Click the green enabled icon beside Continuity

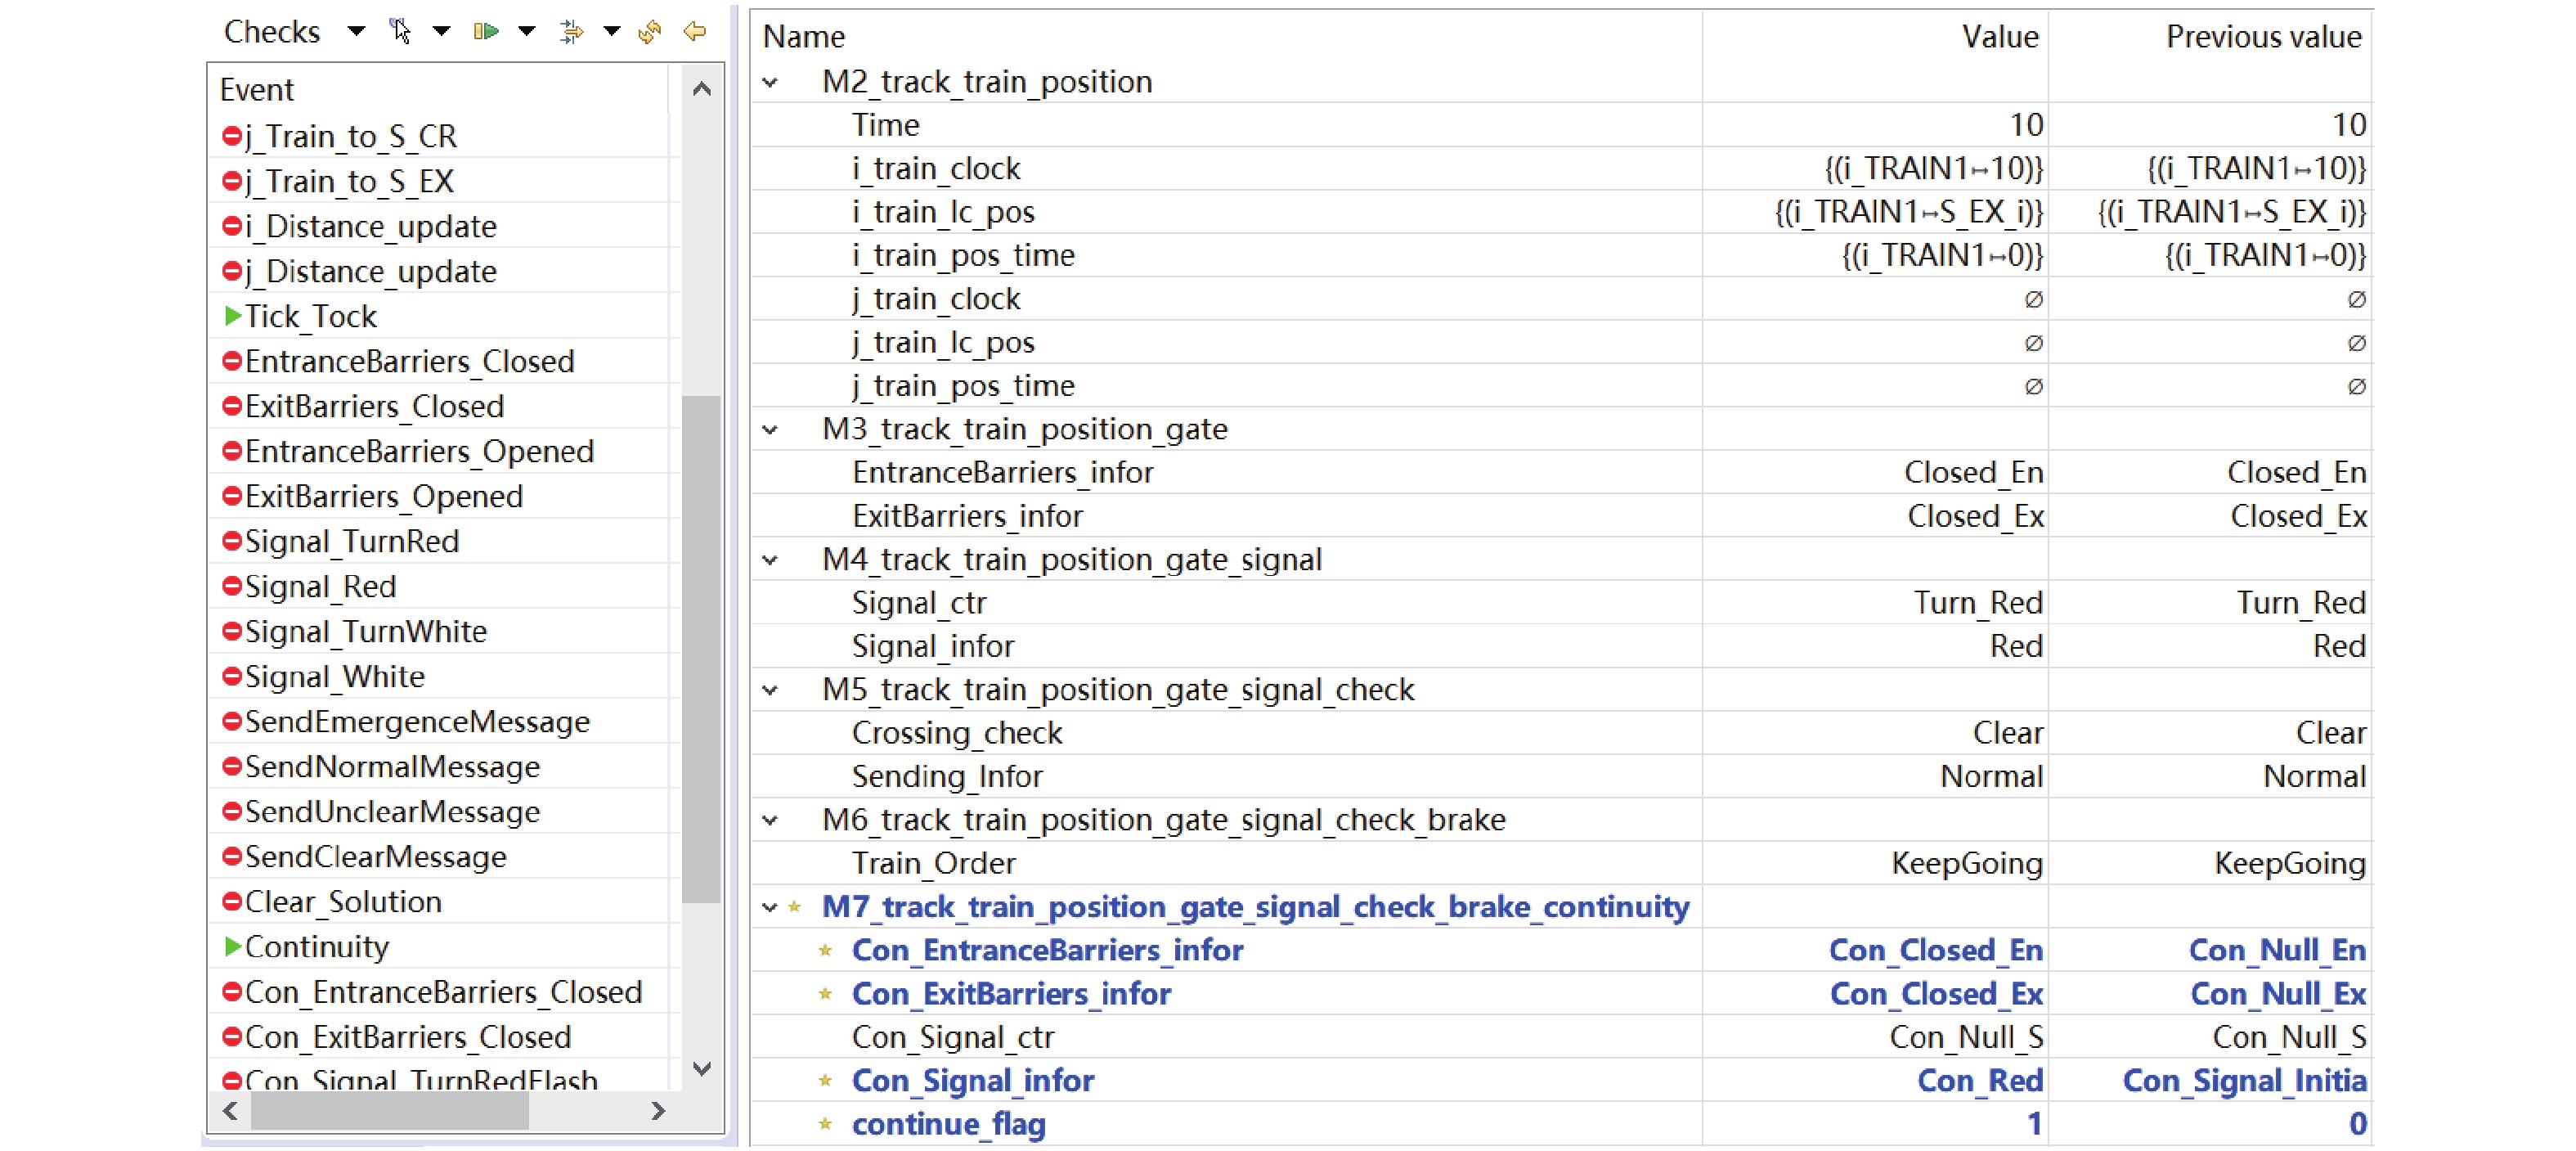[x=232, y=946]
